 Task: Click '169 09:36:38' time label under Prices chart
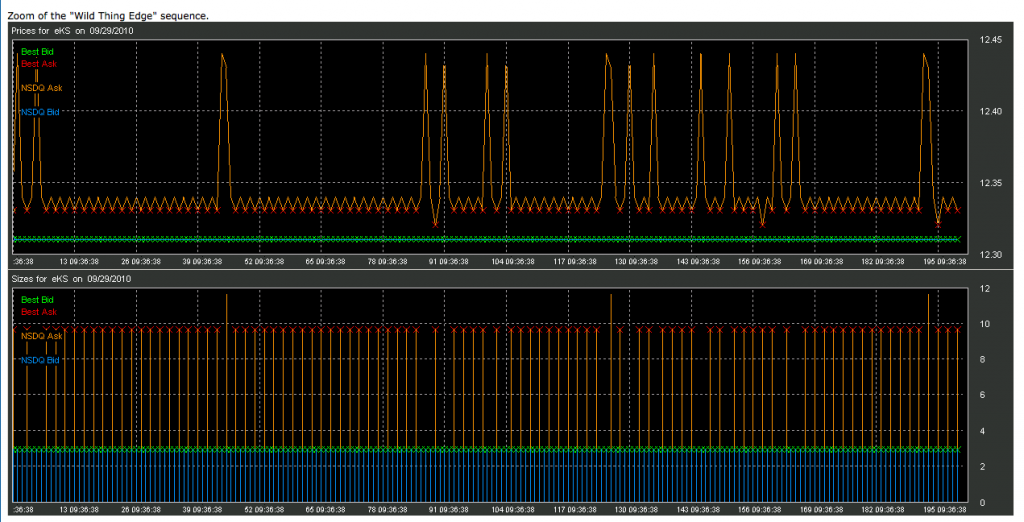click(821, 261)
